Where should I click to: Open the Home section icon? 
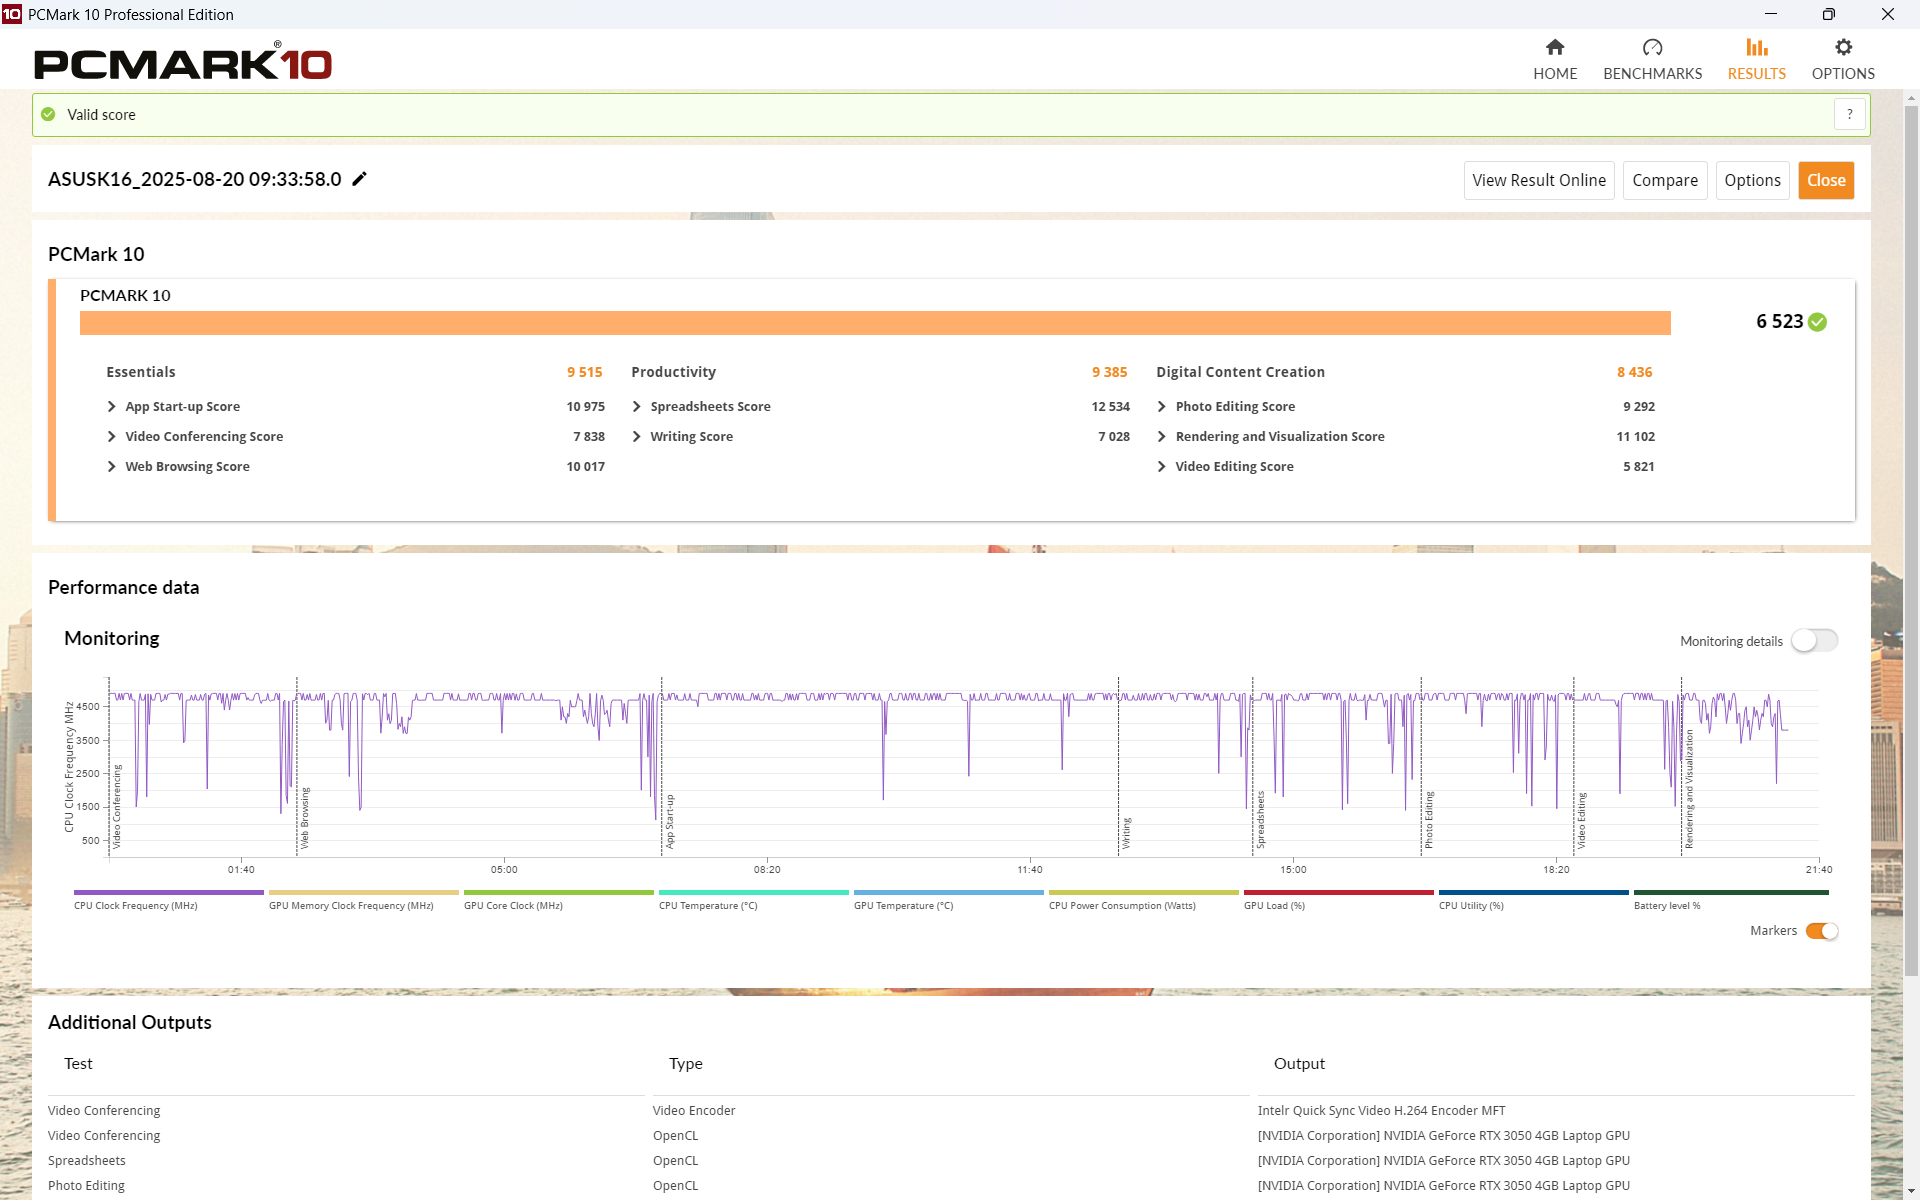click(x=1555, y=48)
